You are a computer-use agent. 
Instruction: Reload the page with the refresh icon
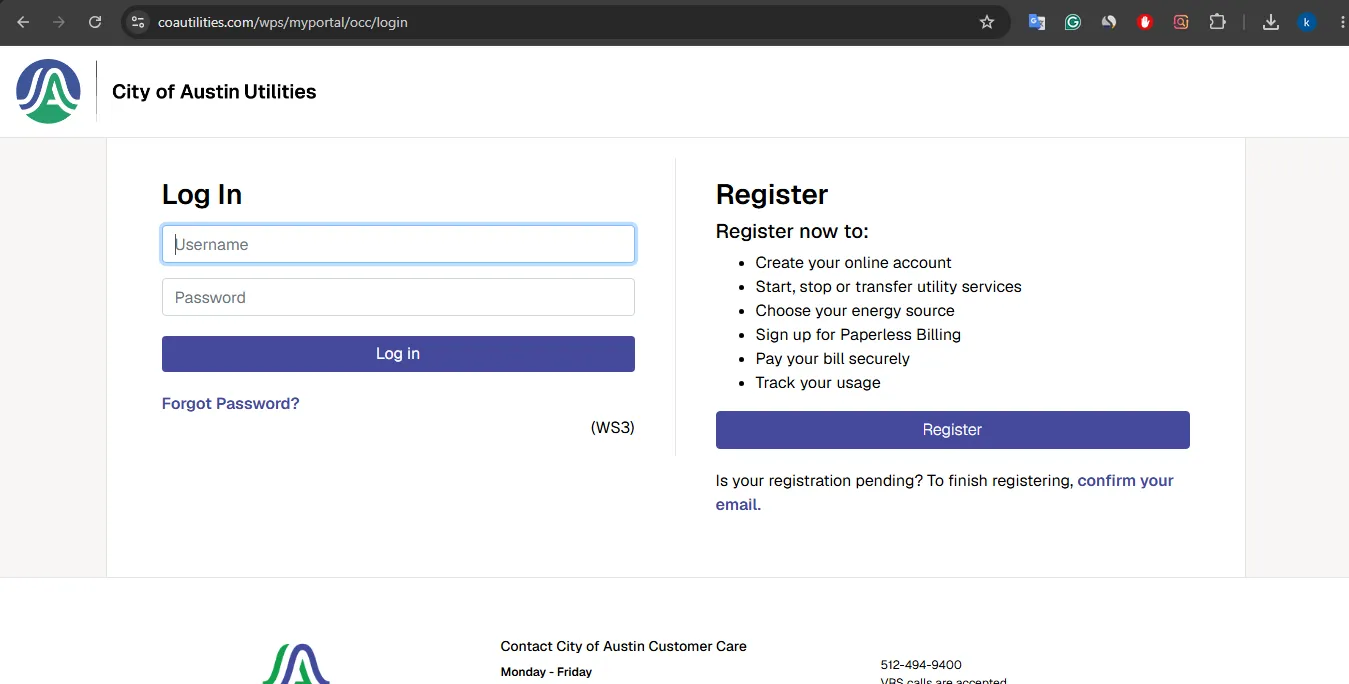pos(95,22)
